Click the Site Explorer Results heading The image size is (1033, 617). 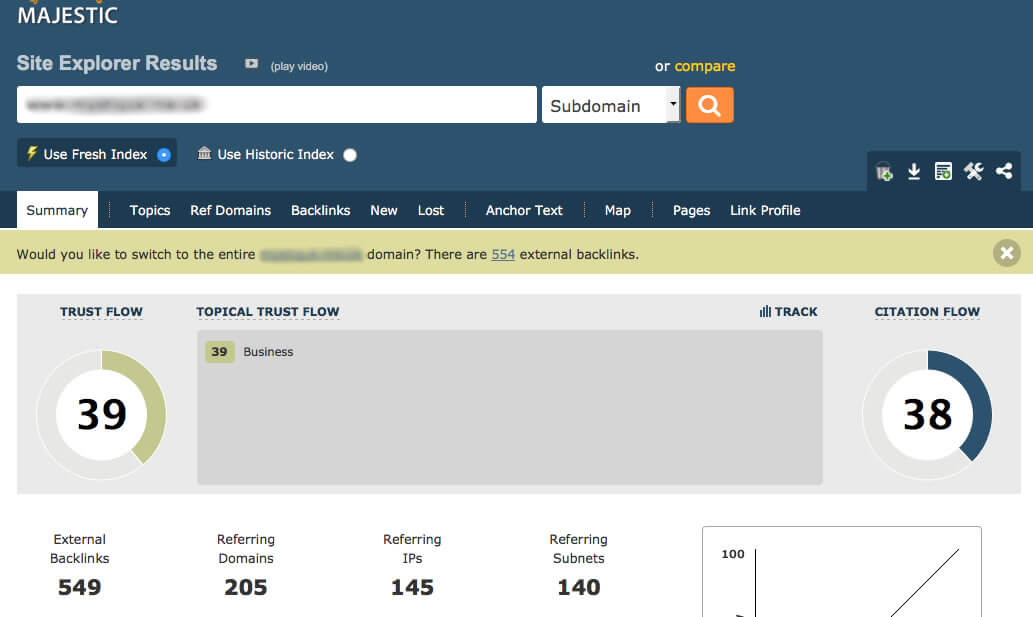pos(117,63)
